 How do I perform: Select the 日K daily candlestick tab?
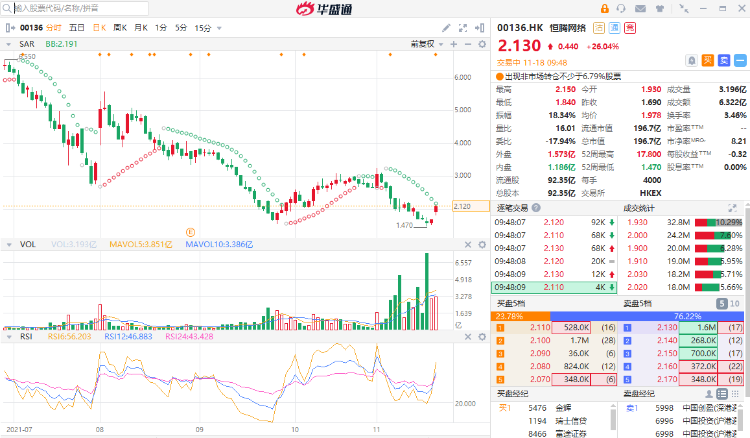coord(99,28)
